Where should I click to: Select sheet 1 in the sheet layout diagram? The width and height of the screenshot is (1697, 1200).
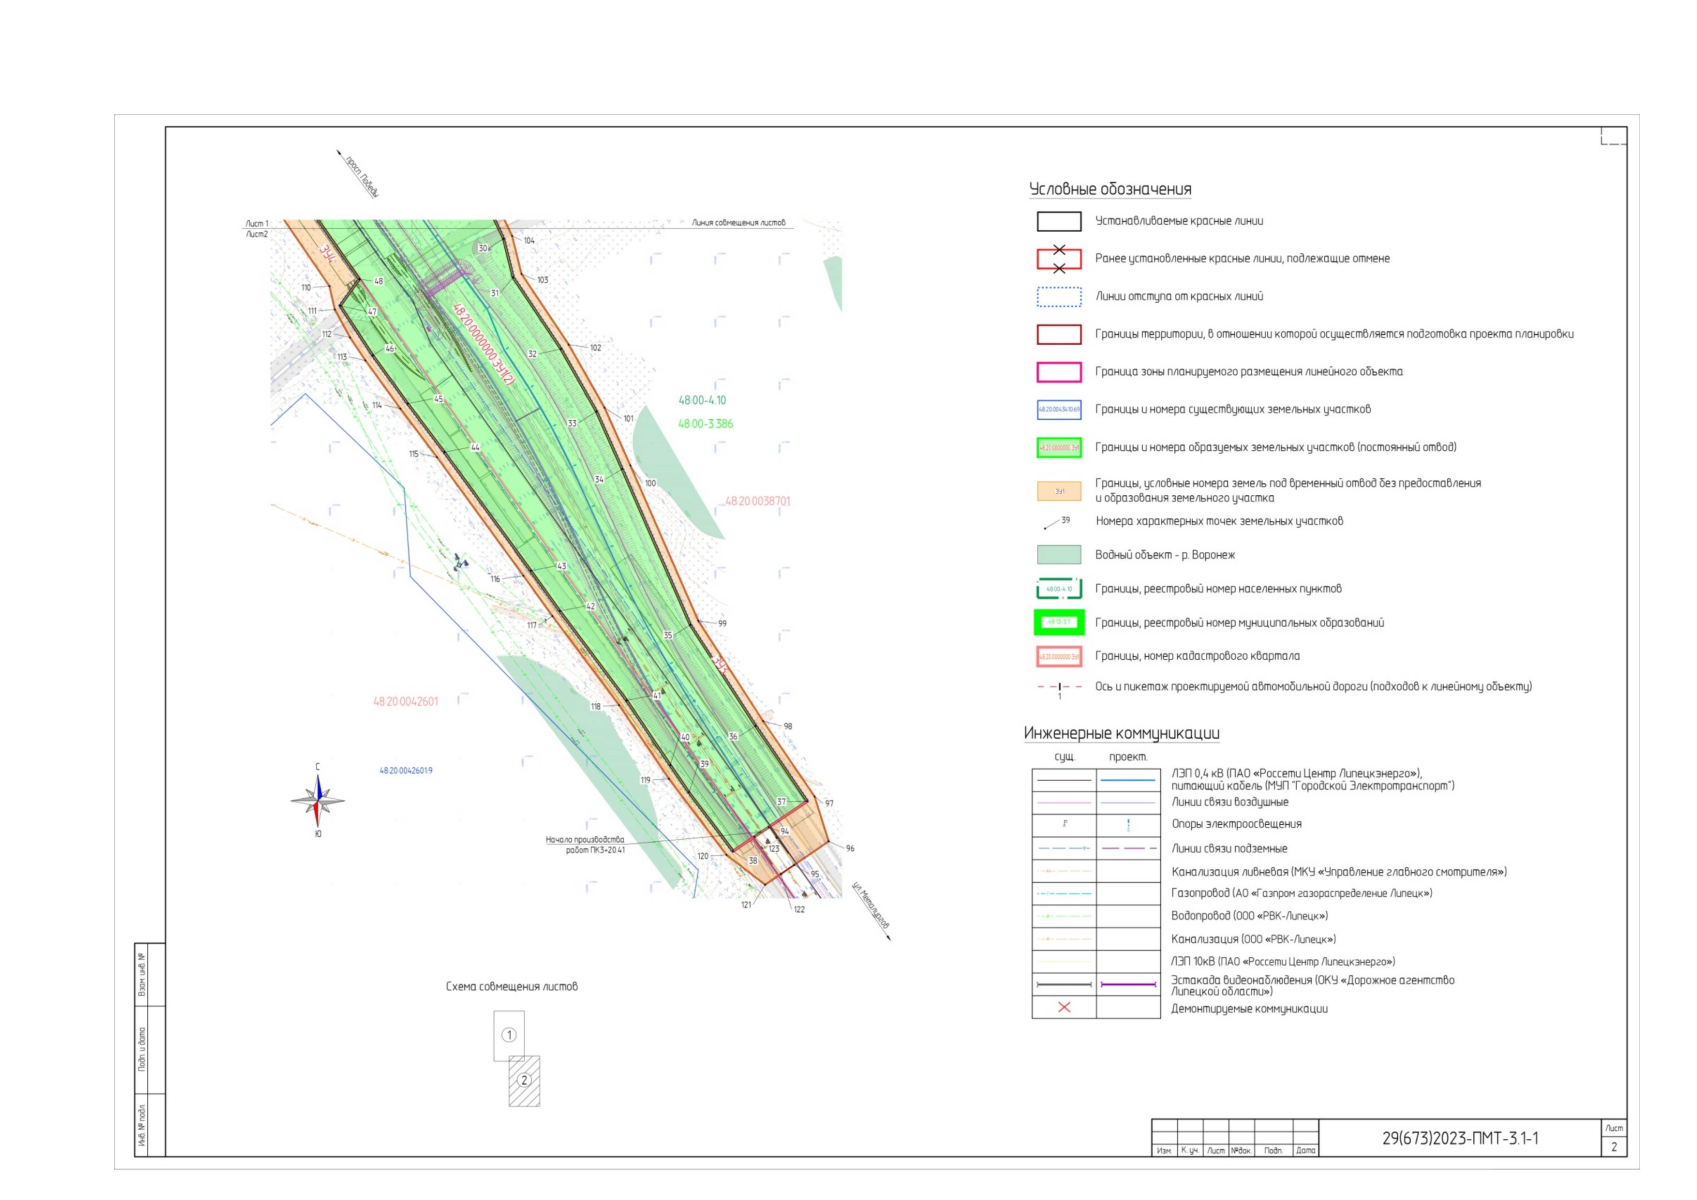[509, 1035]
